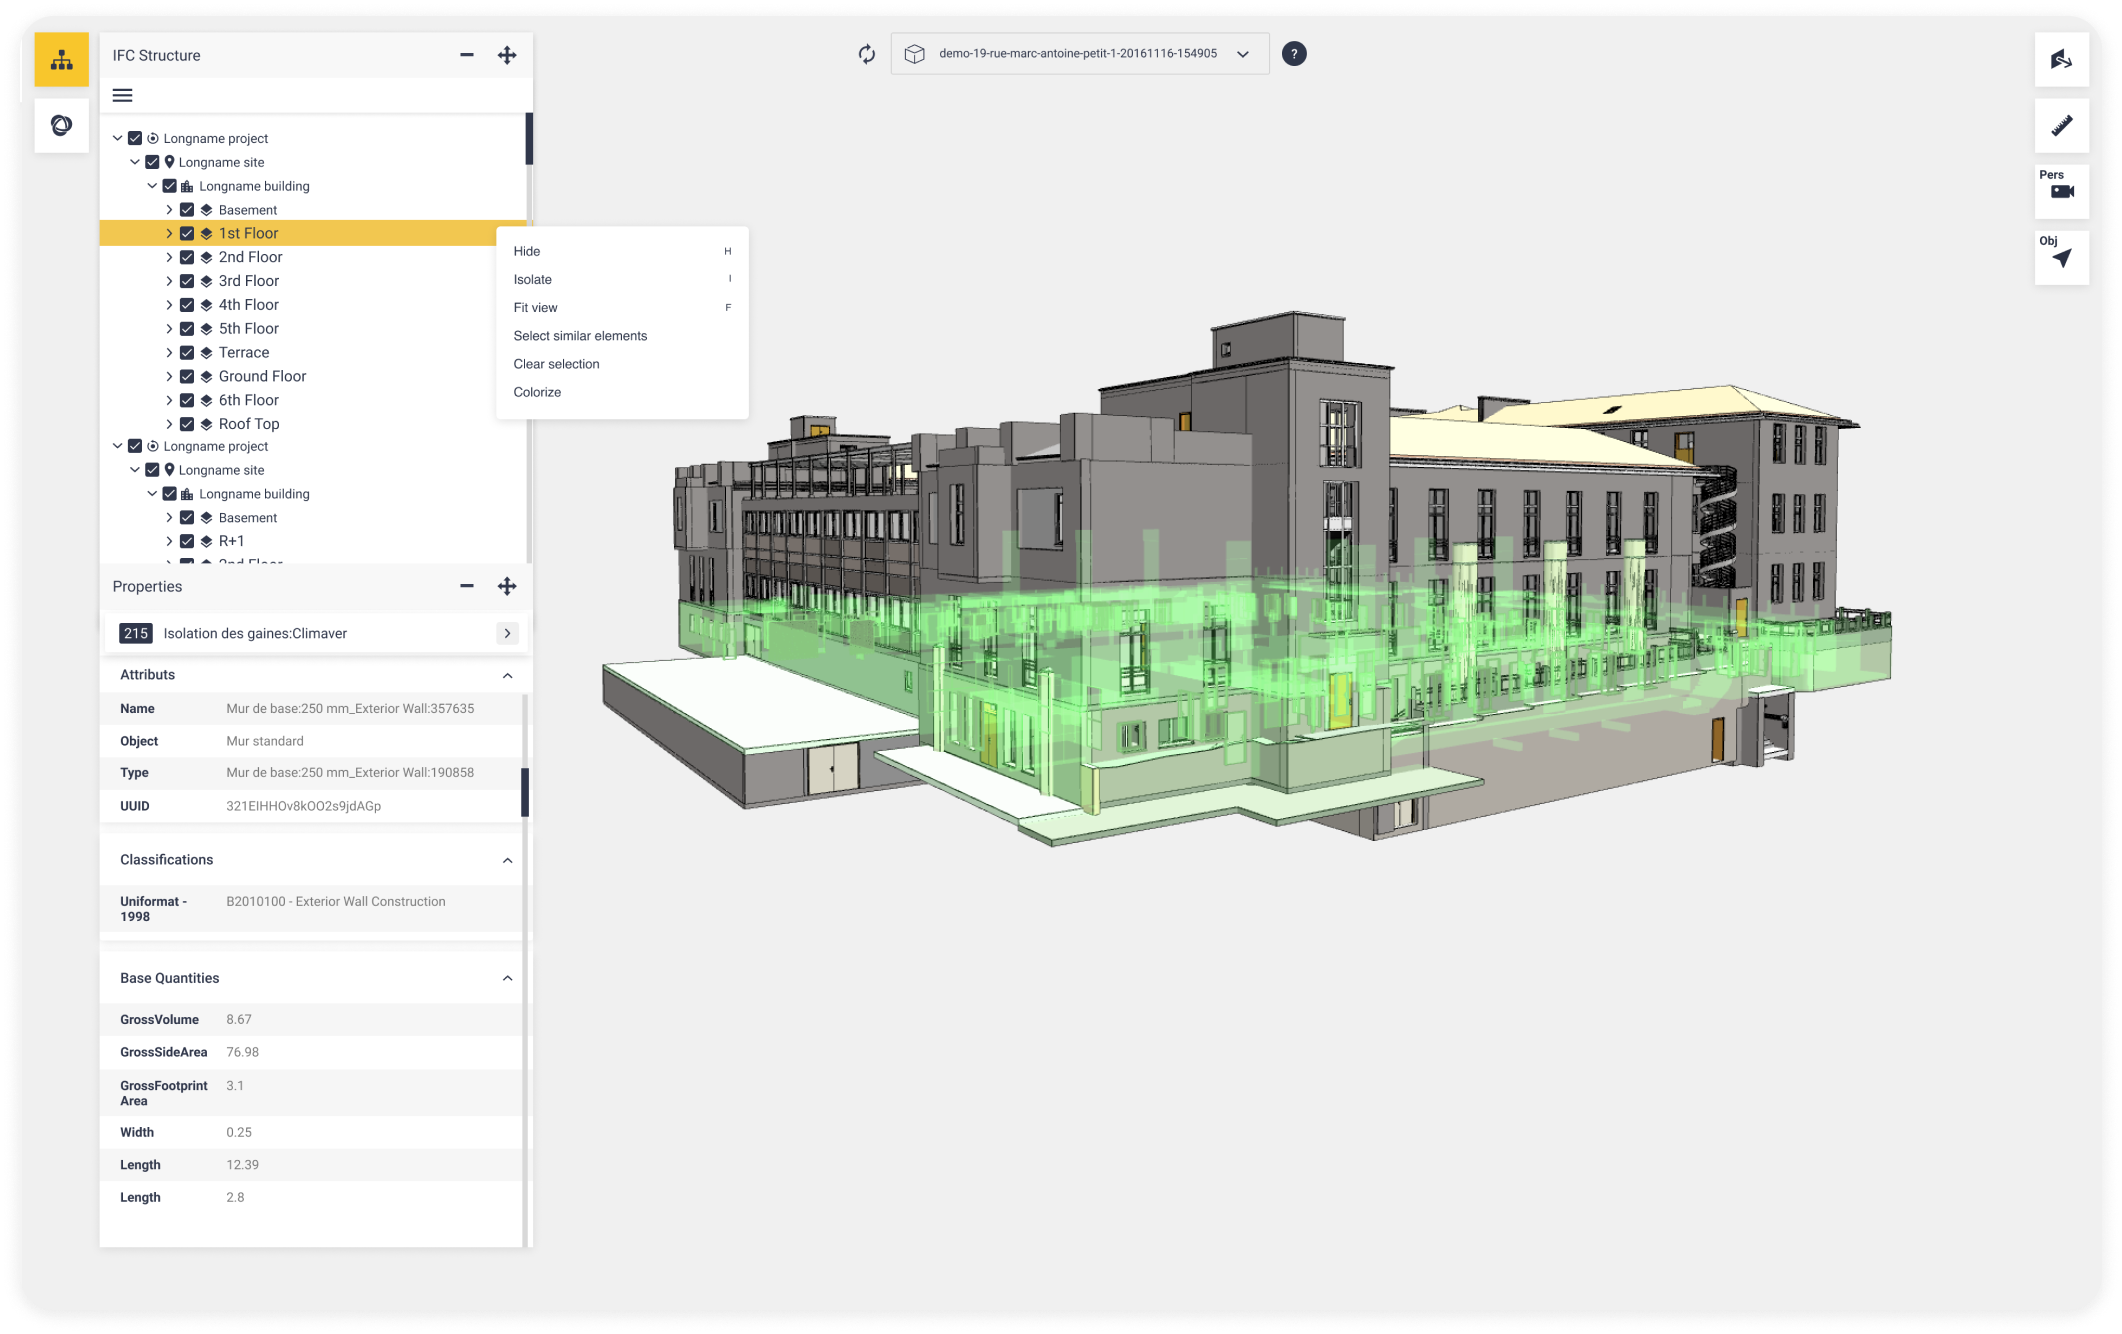The height and width of the screenshot is (1334, 2122).
Task: Uncheck the Terrace storey checkbox
Action: pos(187,353)
